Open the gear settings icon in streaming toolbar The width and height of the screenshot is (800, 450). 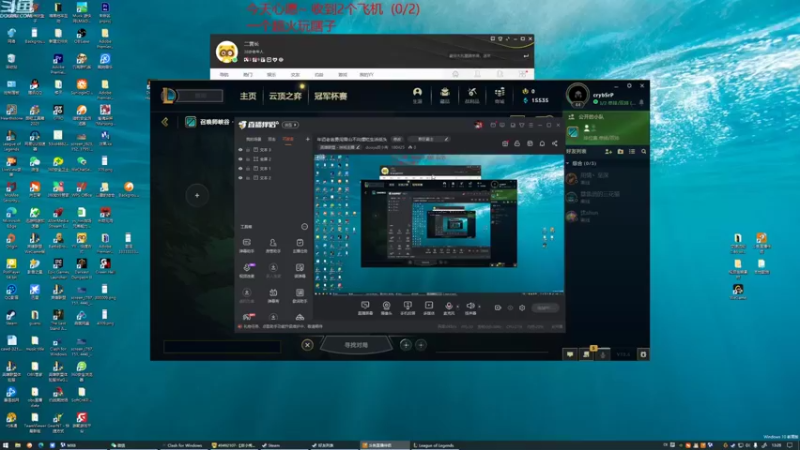522,308
